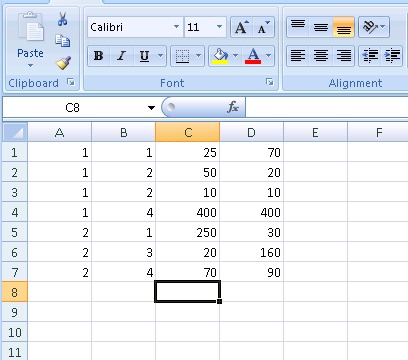Click cell C4 containing 400

[188, 212]
